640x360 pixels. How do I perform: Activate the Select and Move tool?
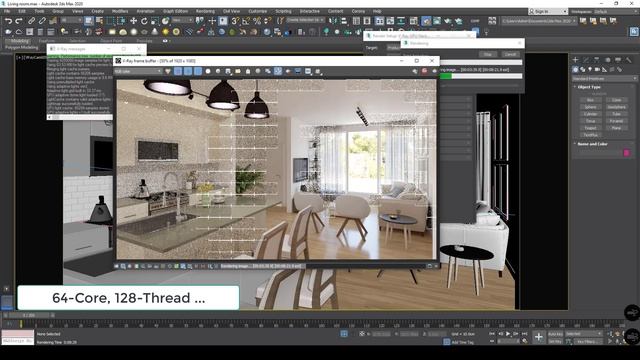click(x=133, y=20)
